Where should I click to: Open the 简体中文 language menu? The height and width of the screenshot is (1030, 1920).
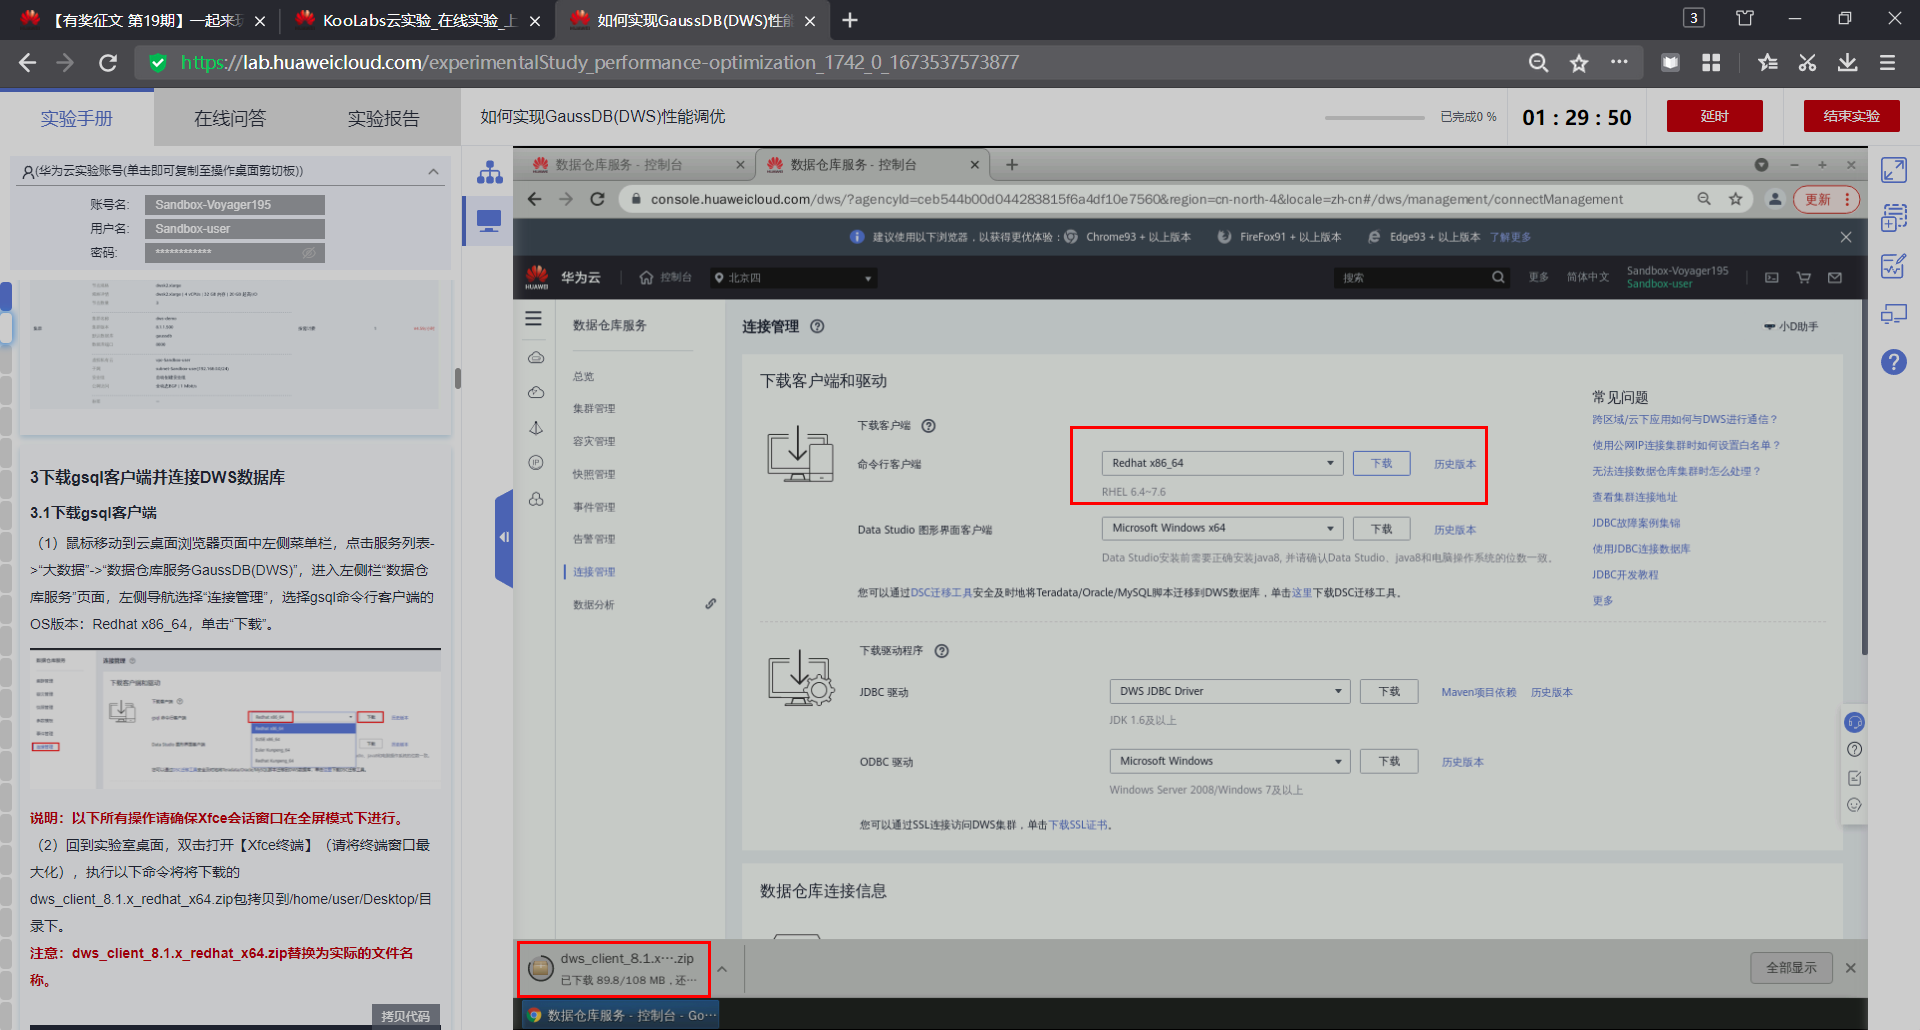[1587, 277]
